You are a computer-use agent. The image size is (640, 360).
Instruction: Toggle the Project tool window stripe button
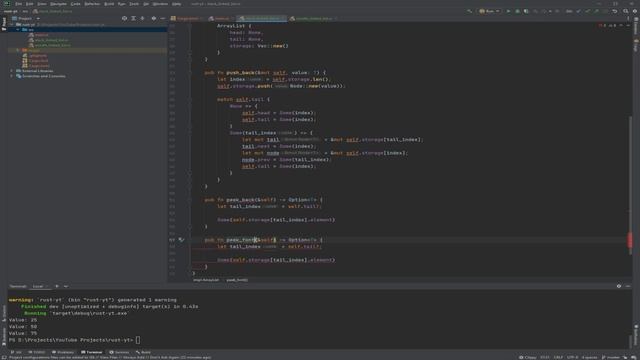tap(4, 24)
